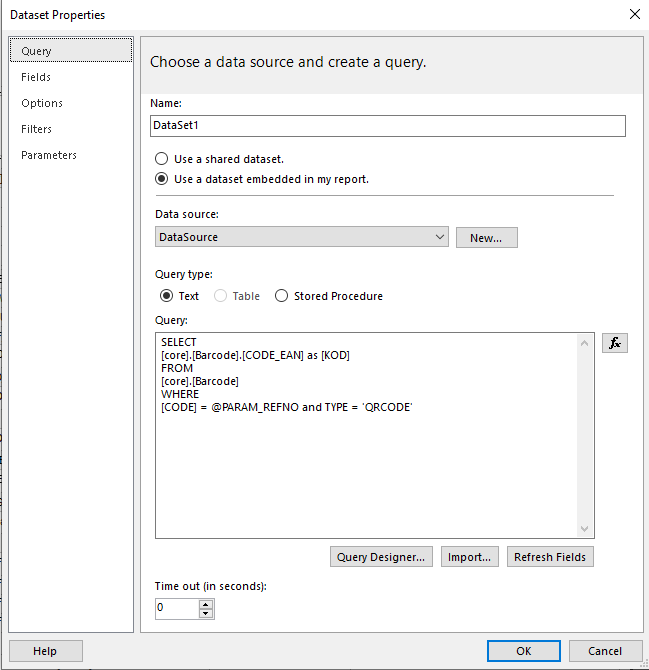Image resolution: width=649 pixels, height=670 pixels.
Task: Launch the Query Designer
Action: pos(382,557)
